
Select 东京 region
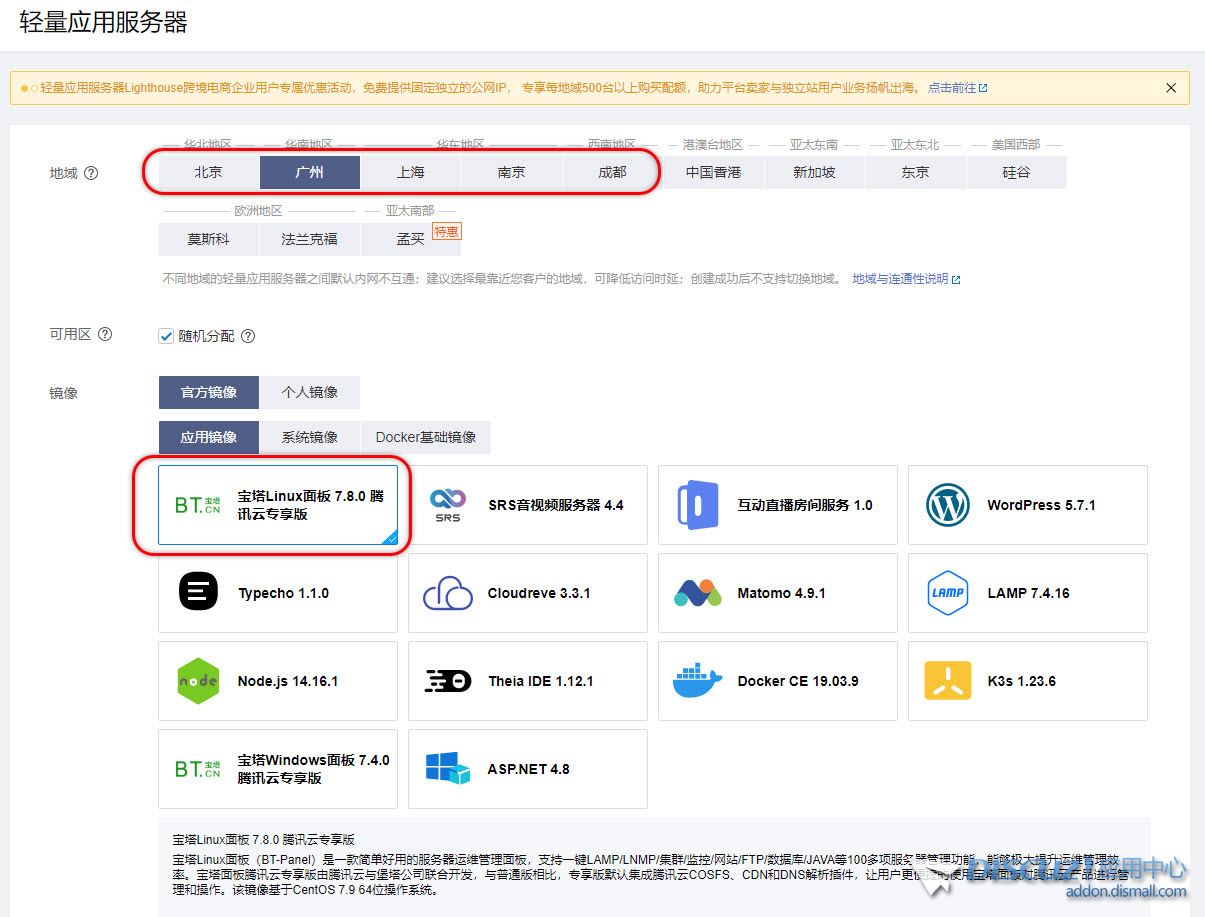(915, 172)
